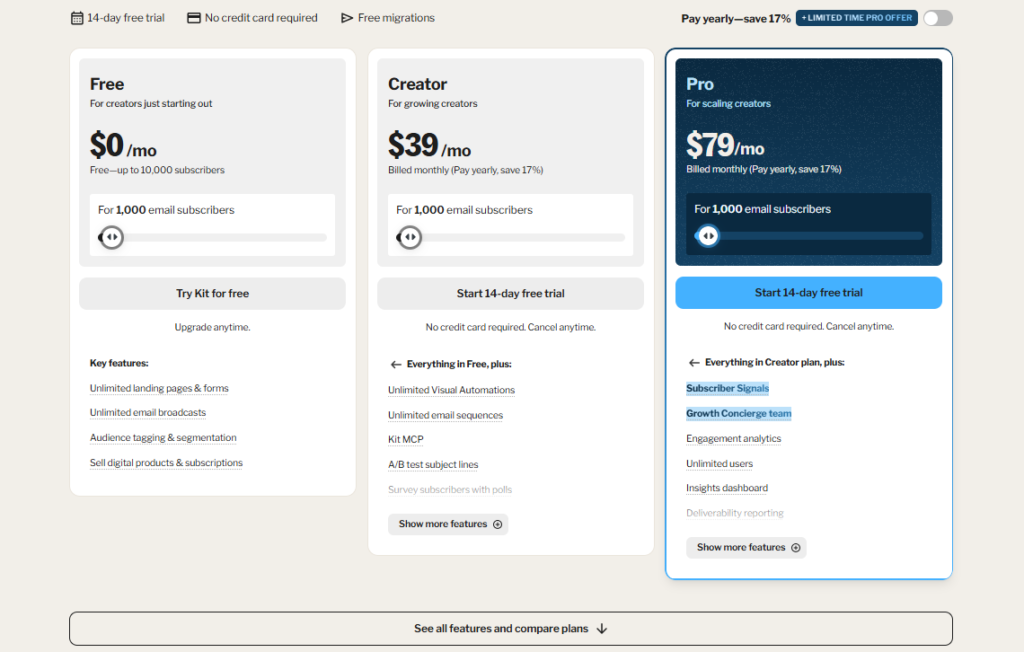Click the Creator plan subscriber slider handle
The image size is (1024, 652).
pyautogui.click(x=410, y=237)
